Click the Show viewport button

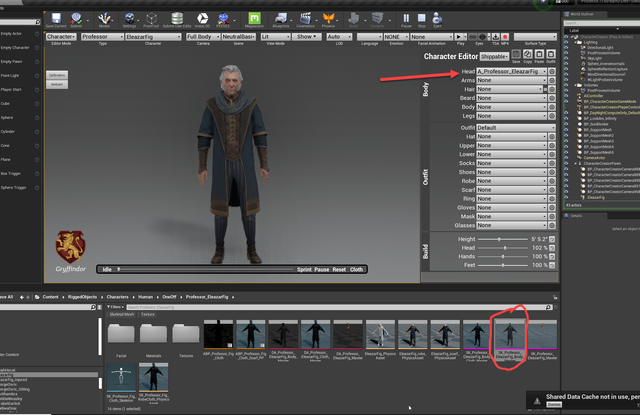click(307, 37)
